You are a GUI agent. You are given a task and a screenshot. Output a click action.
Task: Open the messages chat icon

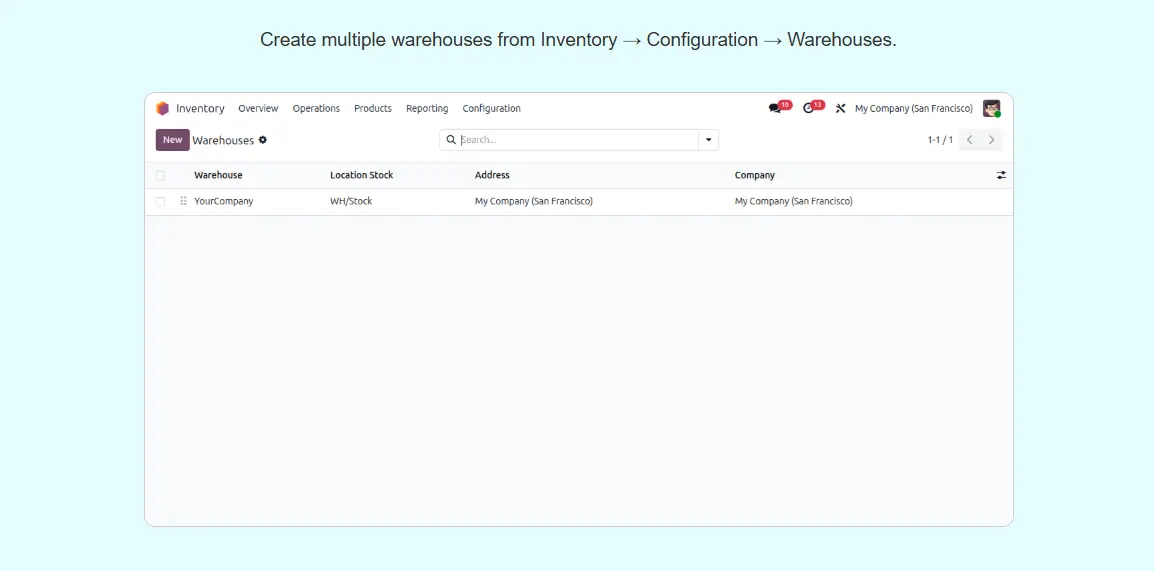pos(775,108)
